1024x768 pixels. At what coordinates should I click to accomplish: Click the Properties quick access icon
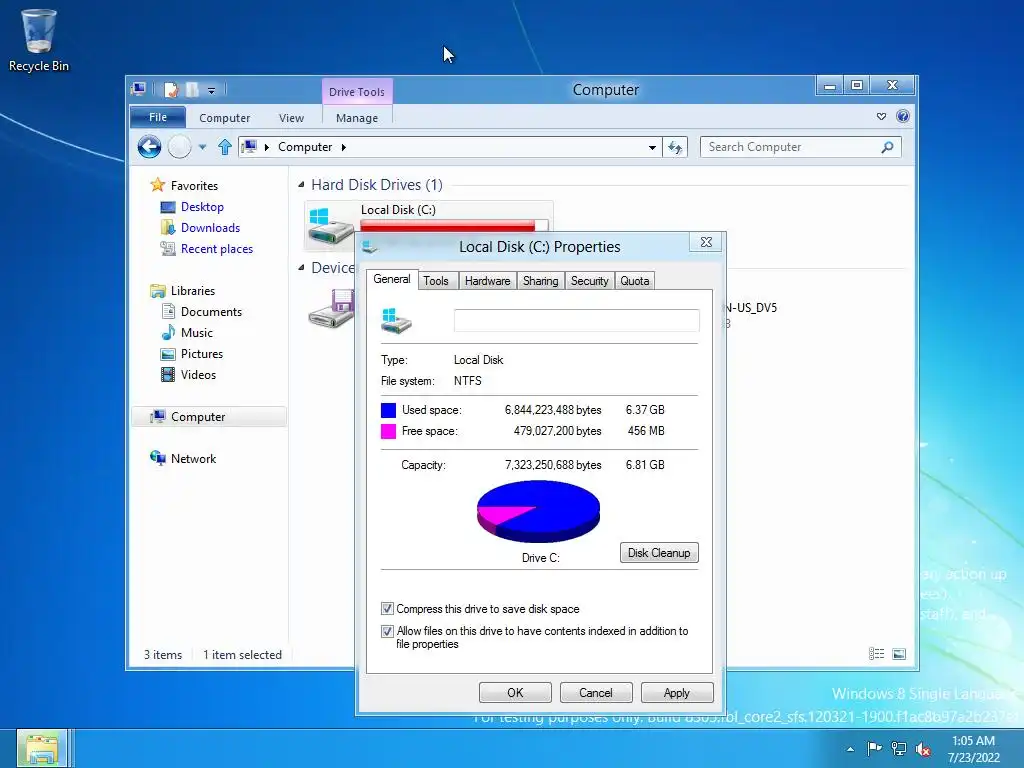(171, 89)
